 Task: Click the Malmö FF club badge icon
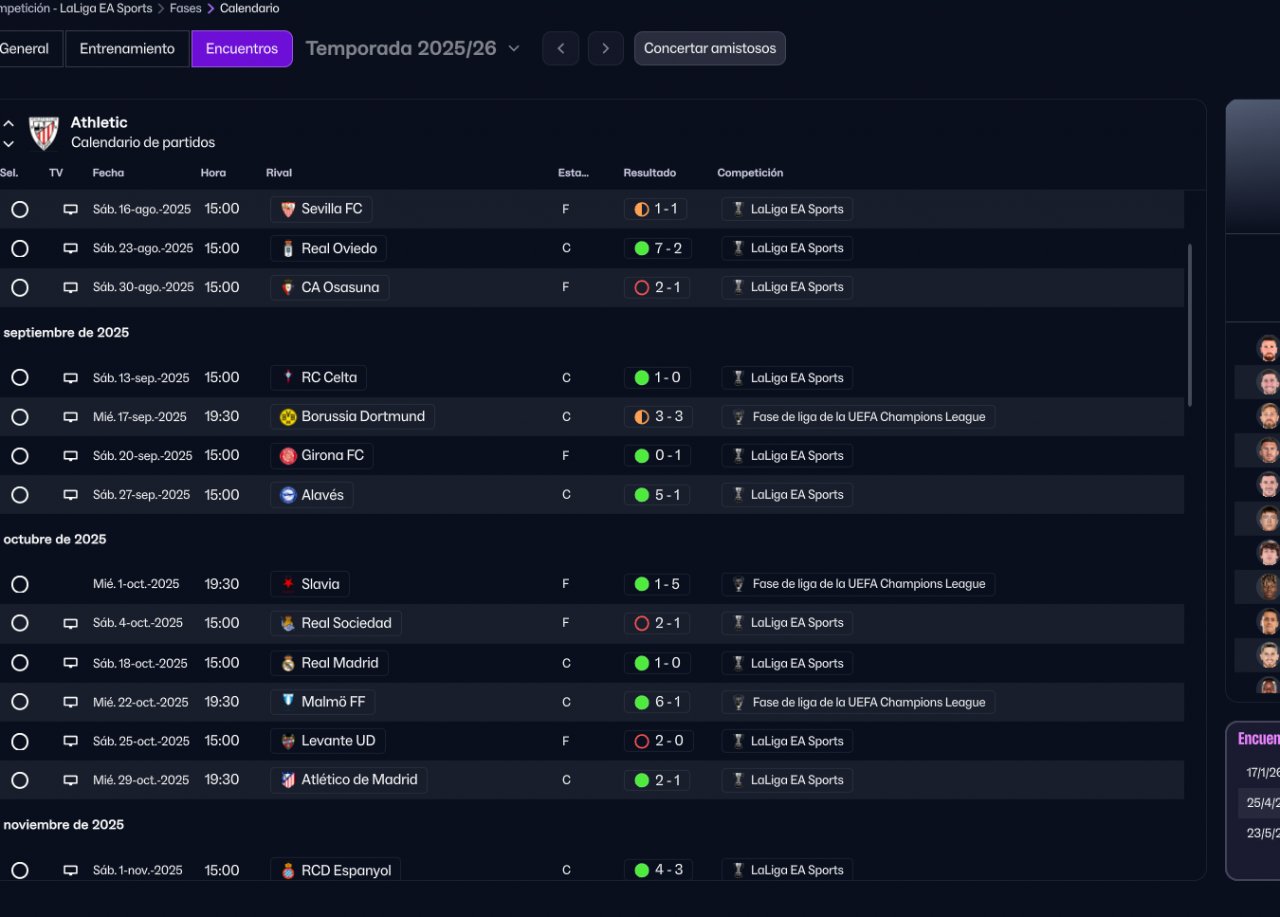point(288,702)
